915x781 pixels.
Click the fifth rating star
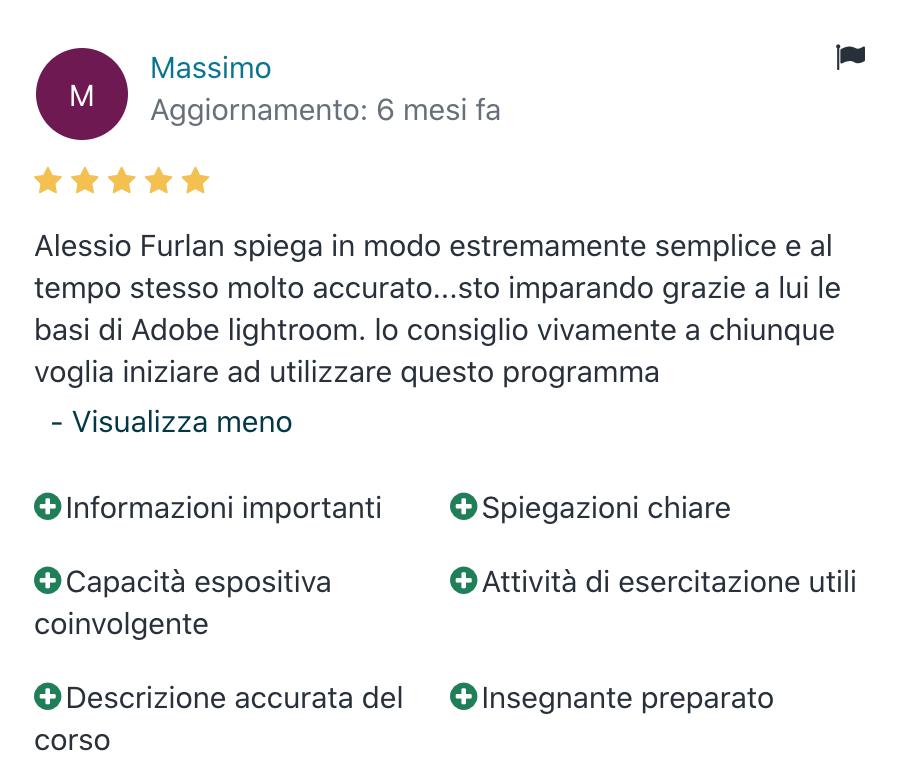195,180
